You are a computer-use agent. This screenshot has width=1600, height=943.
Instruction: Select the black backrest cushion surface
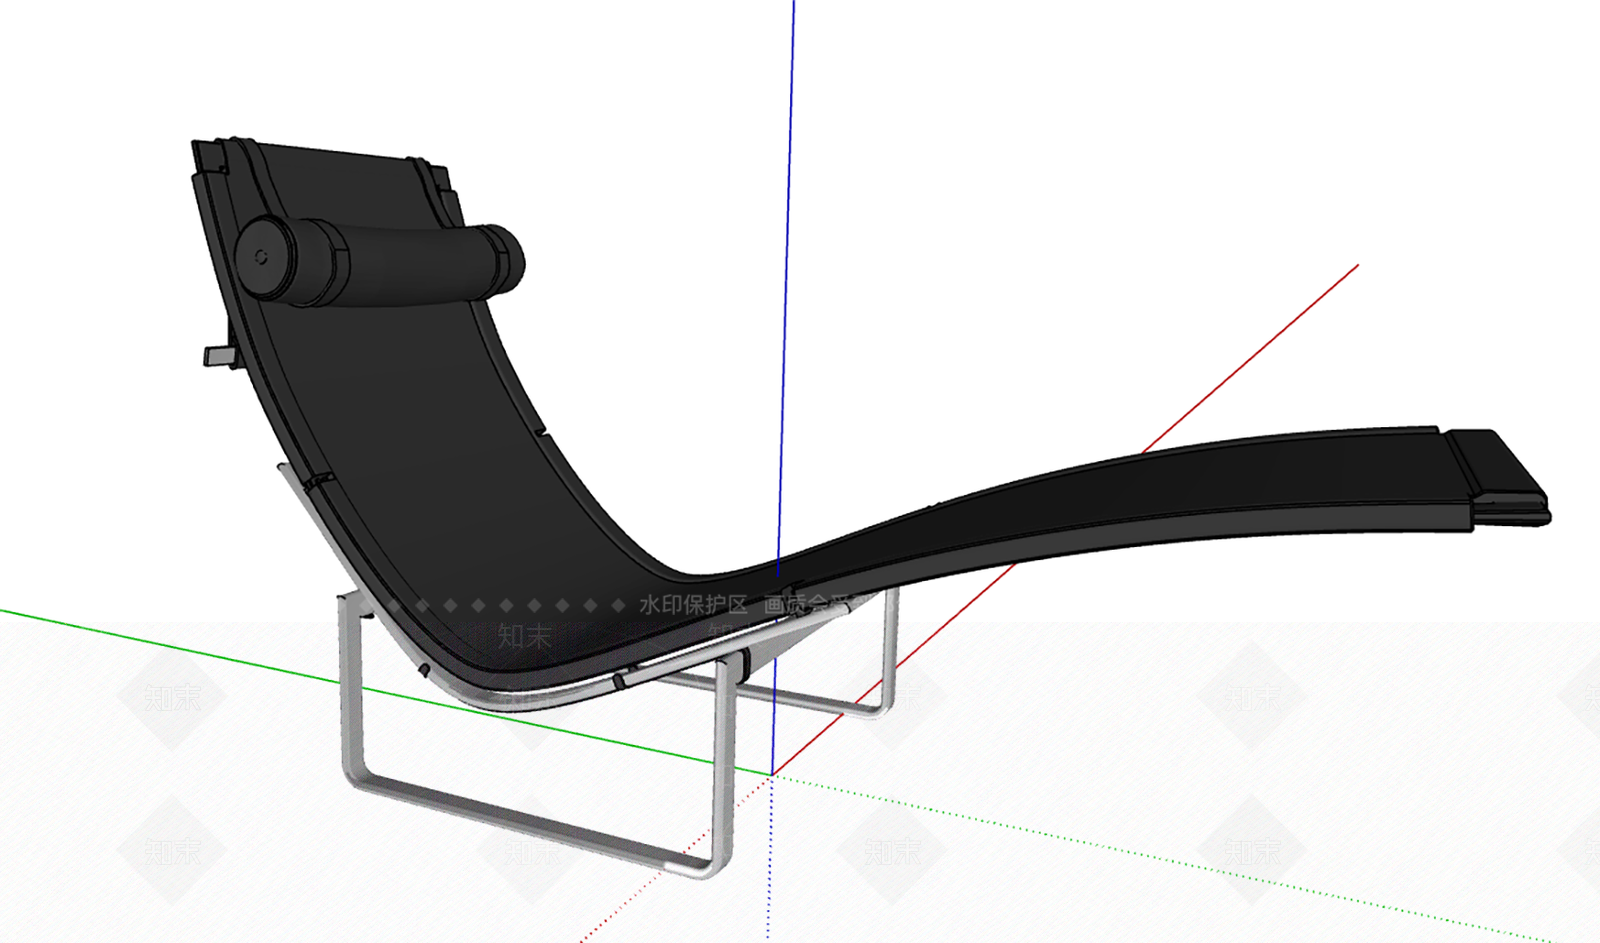pos(420,400)
